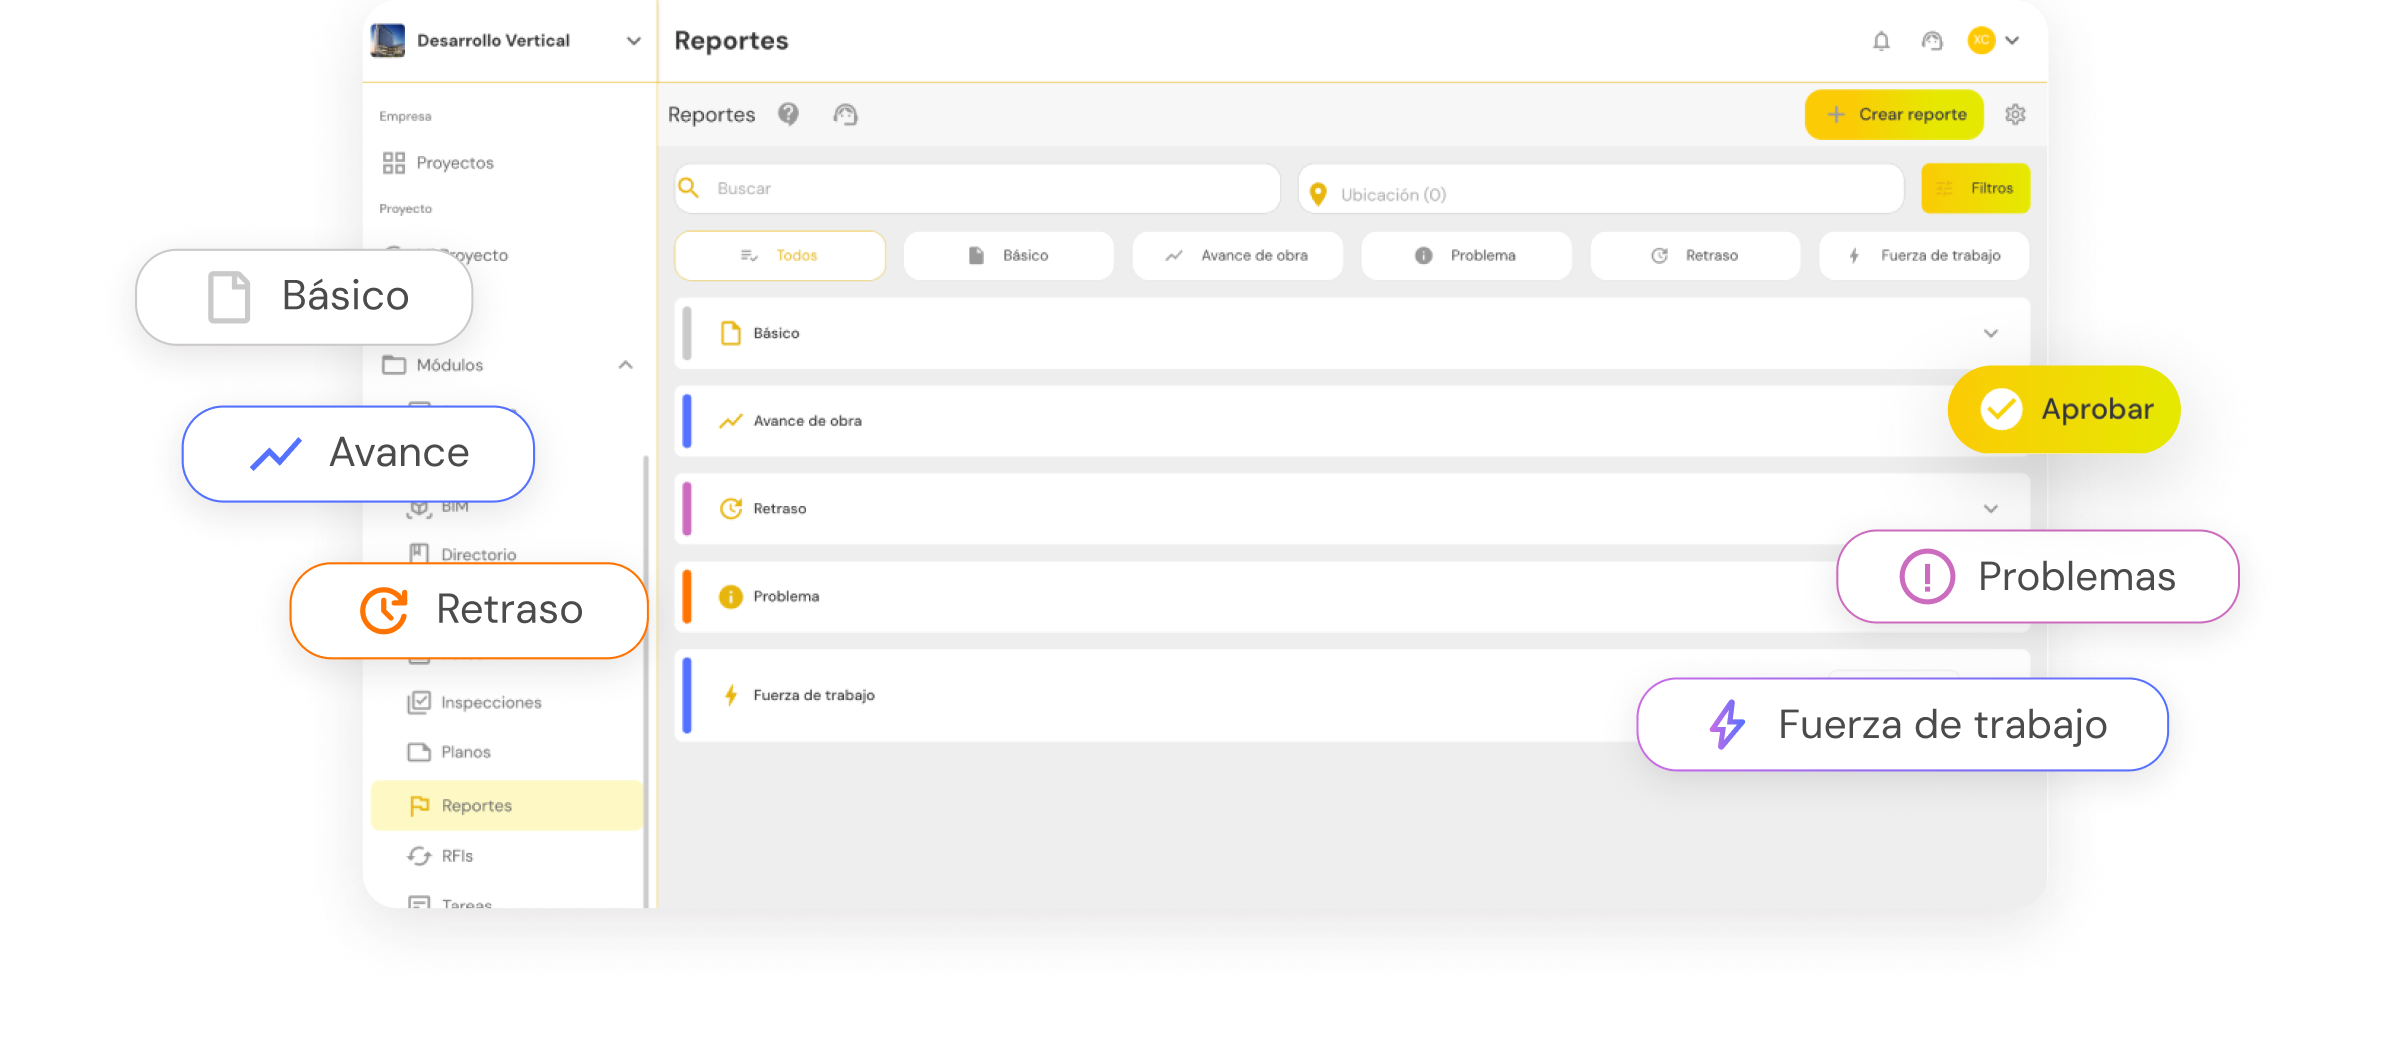Select the Fuerza de trabajo filter tab
The height and width of the screenshot is (1059, 2397).
point(1924,256)
